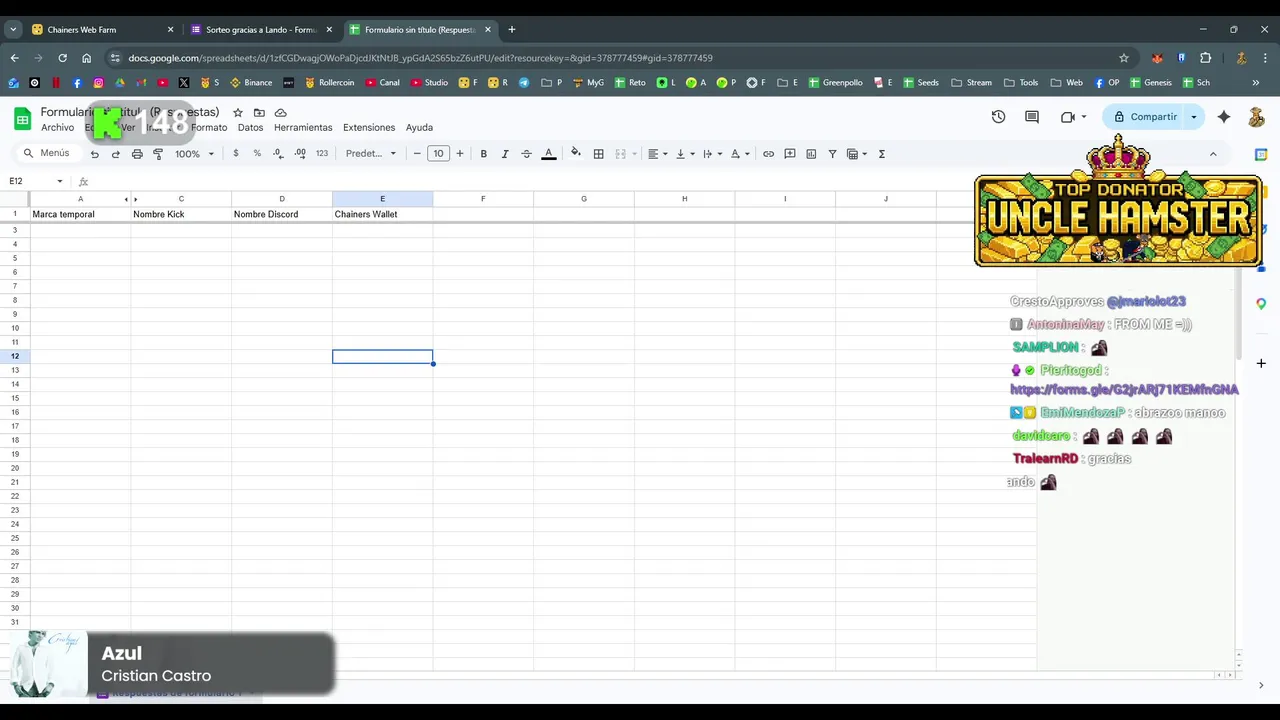Open table views dropdown
The width and height of the screenshot is (1280, 720).
857,154
